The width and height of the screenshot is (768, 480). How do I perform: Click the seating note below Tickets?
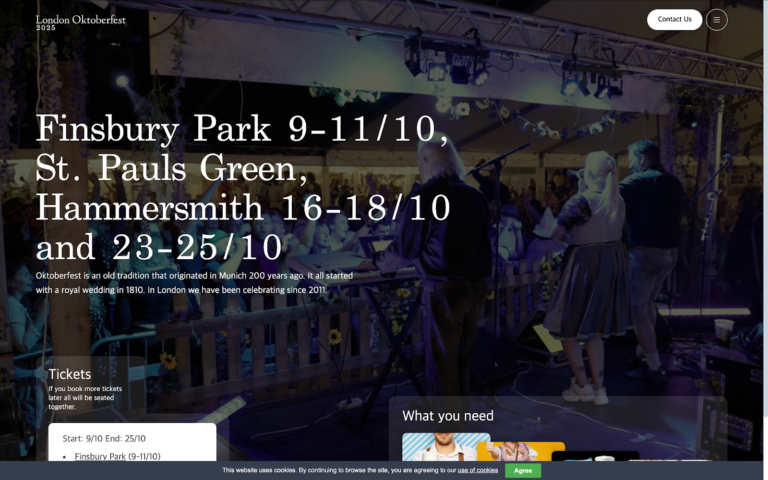coord(85,398)
